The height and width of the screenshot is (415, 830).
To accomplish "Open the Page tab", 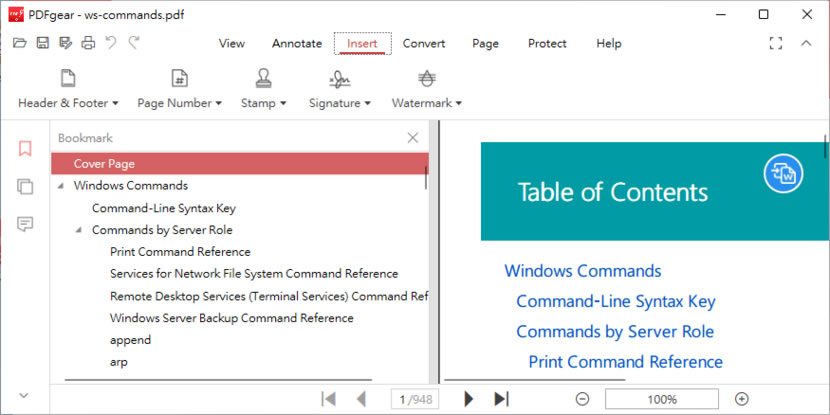I will point(485,43).
